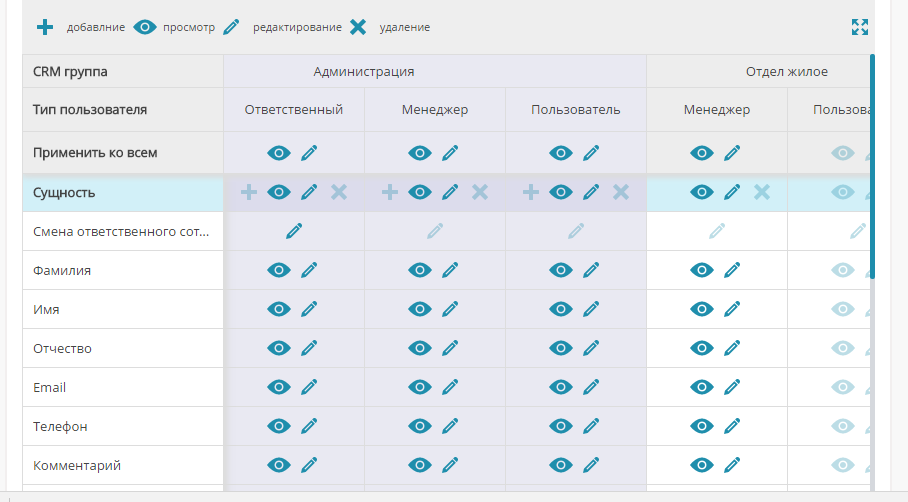Toggle view eye for Администрация Менеджер in Email row

420,387
